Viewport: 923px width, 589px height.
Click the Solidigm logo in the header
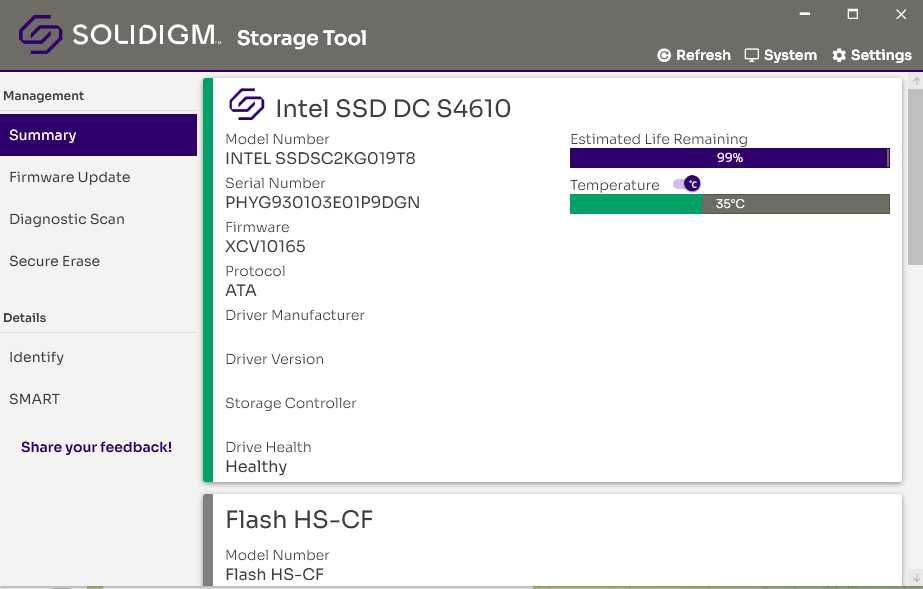119,34
